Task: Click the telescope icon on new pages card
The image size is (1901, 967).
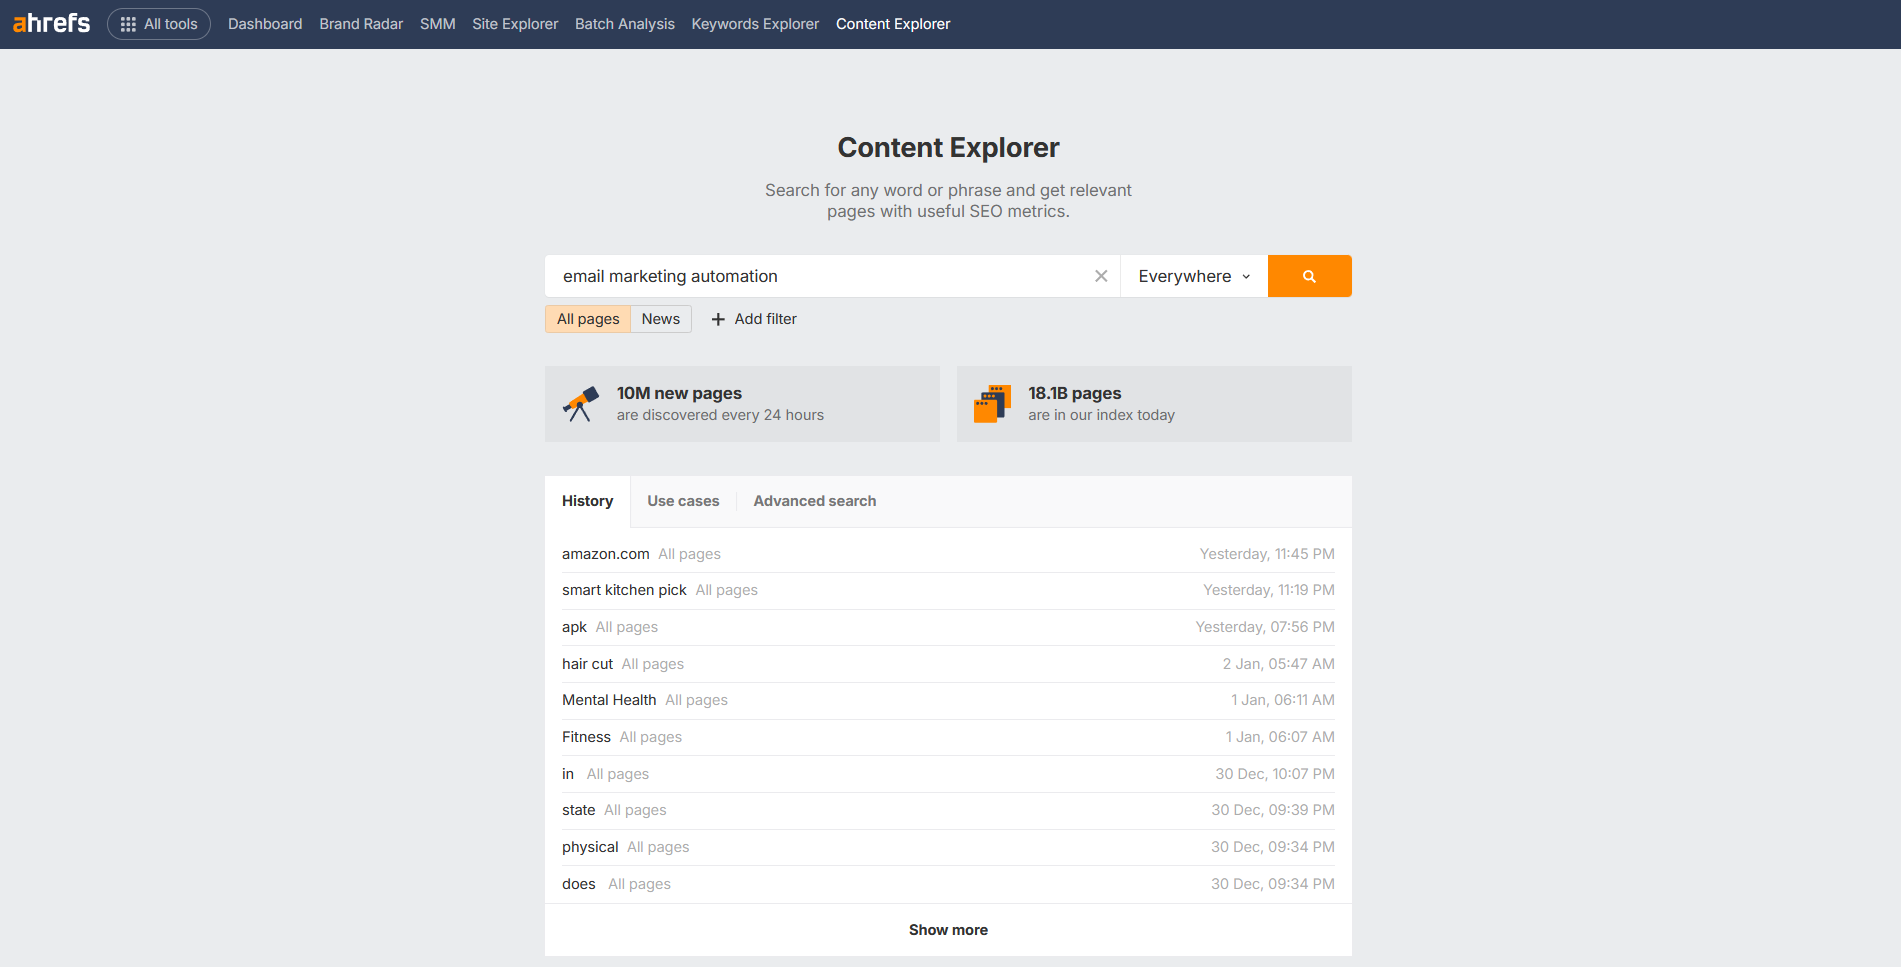Action: tap(581, 404)
